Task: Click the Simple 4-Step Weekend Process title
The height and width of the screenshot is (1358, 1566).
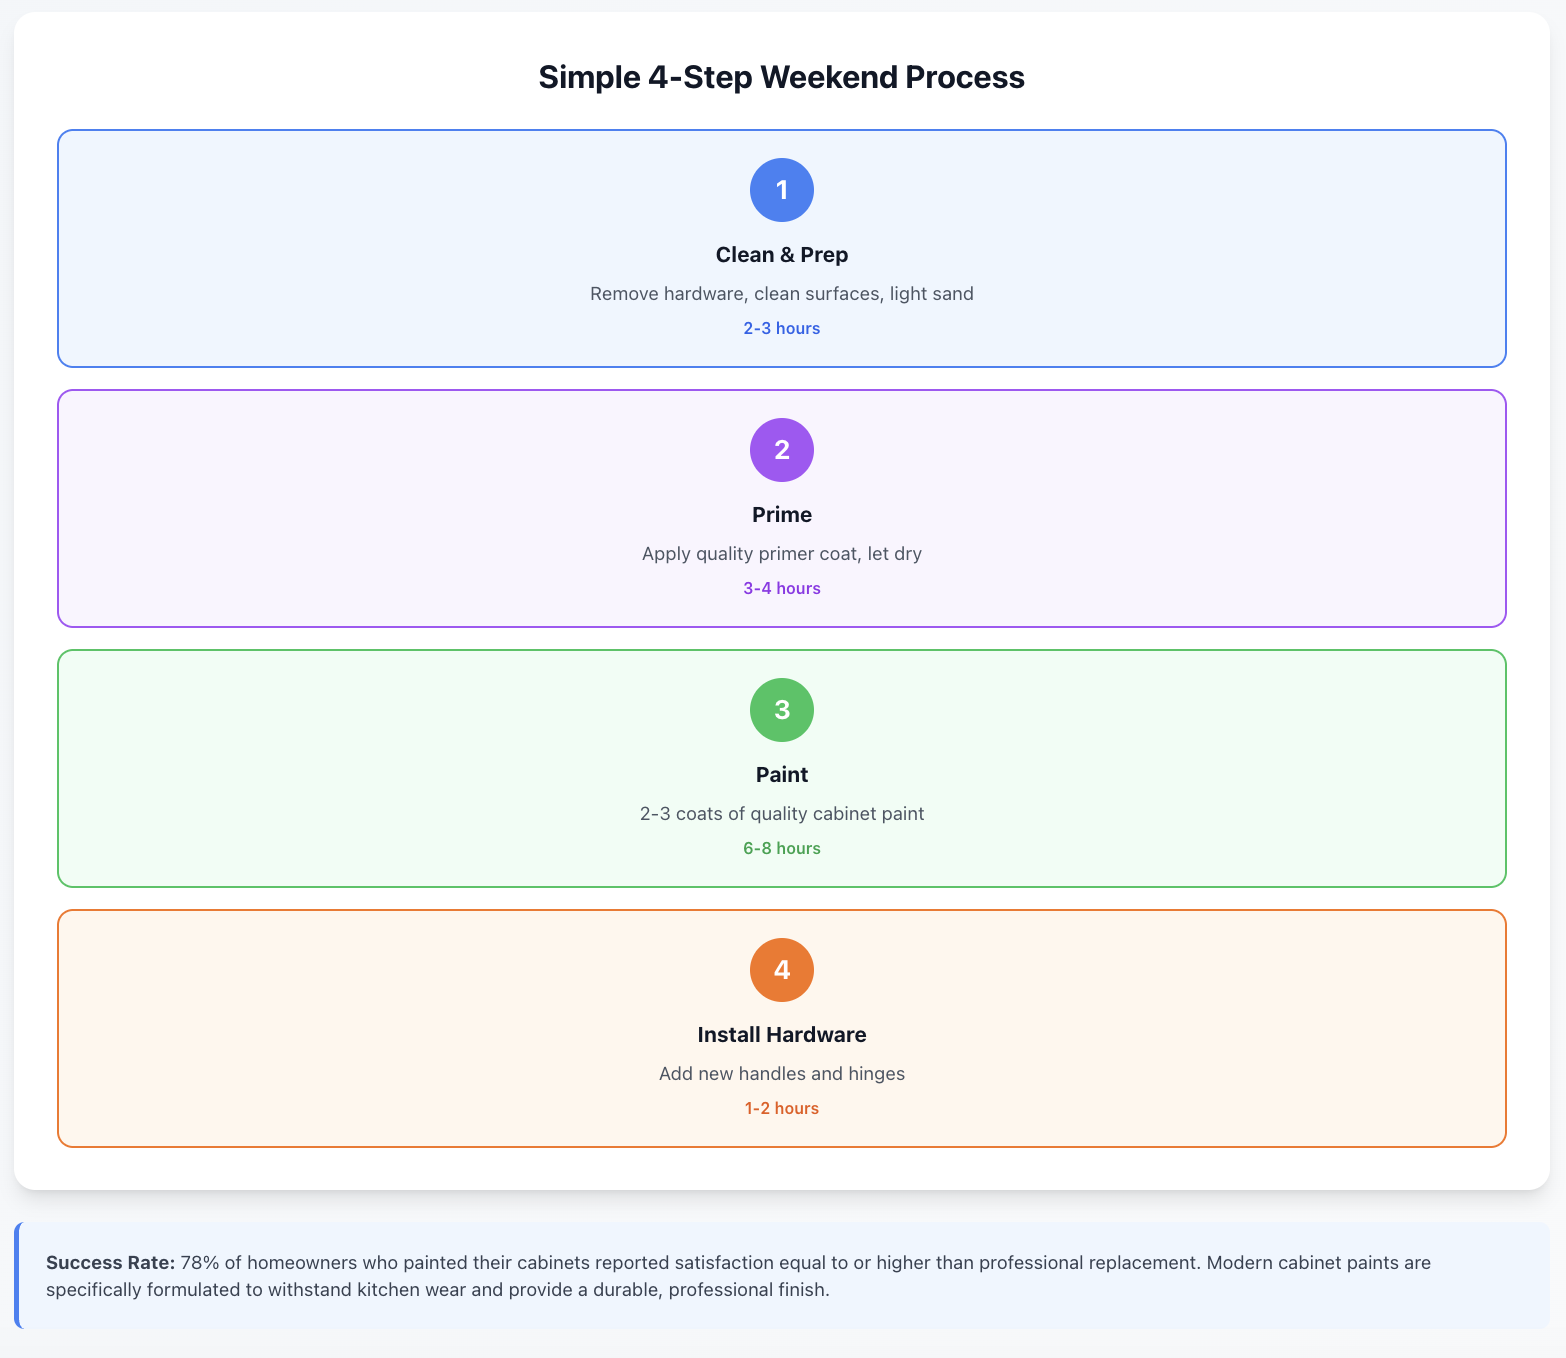Action: tap(782, 77)
